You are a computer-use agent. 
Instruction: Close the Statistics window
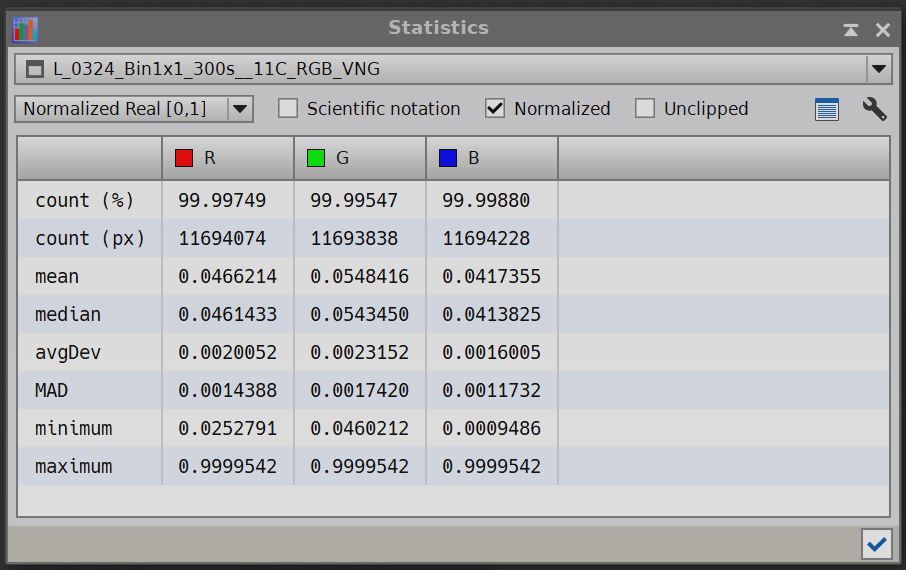[x=882, y=29]
